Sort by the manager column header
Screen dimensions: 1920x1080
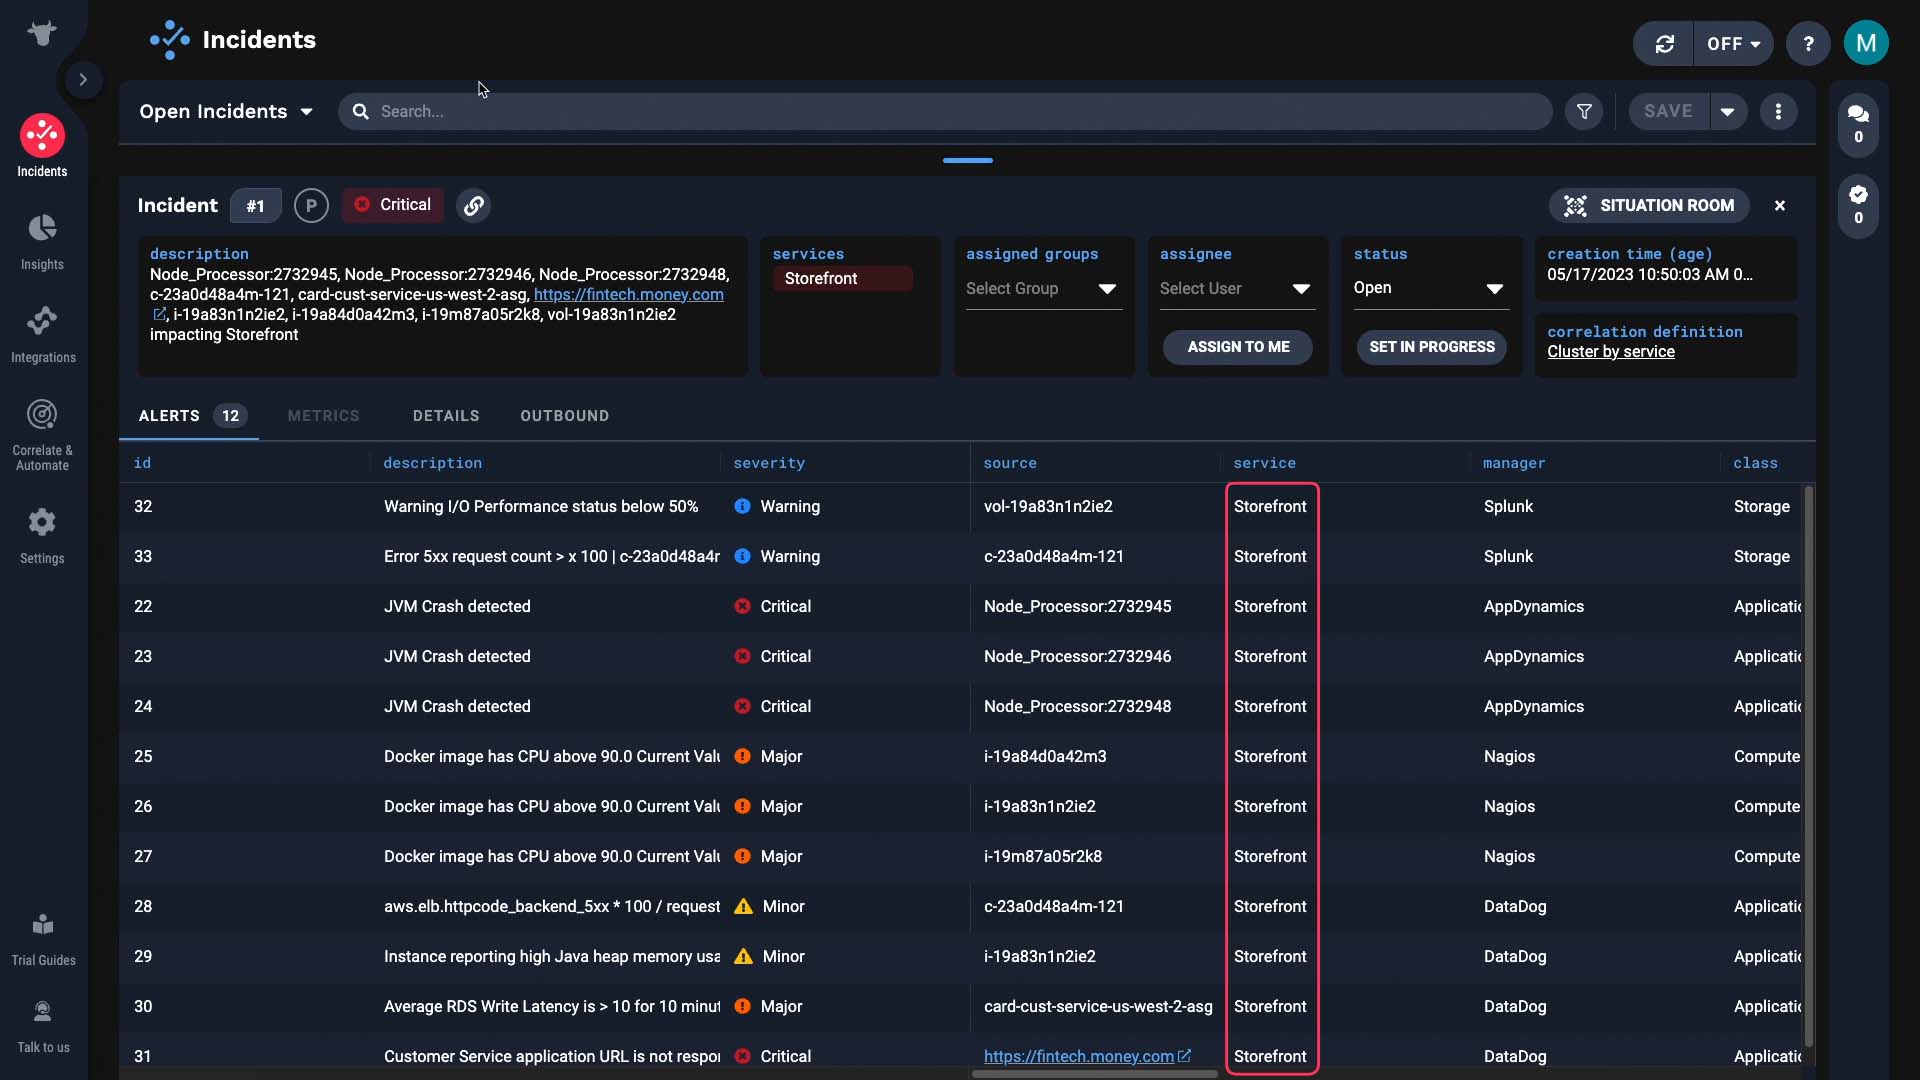click(1514, 463)
